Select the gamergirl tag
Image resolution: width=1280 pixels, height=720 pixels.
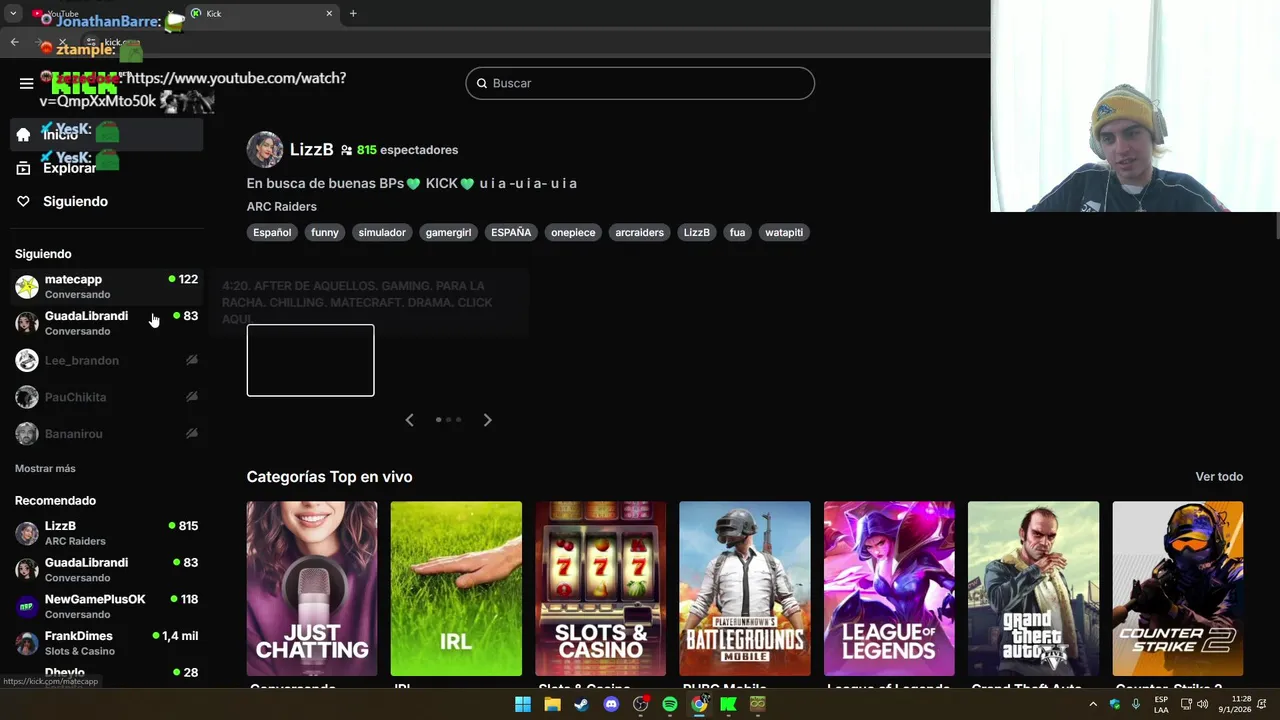click(x=448, y=232)
